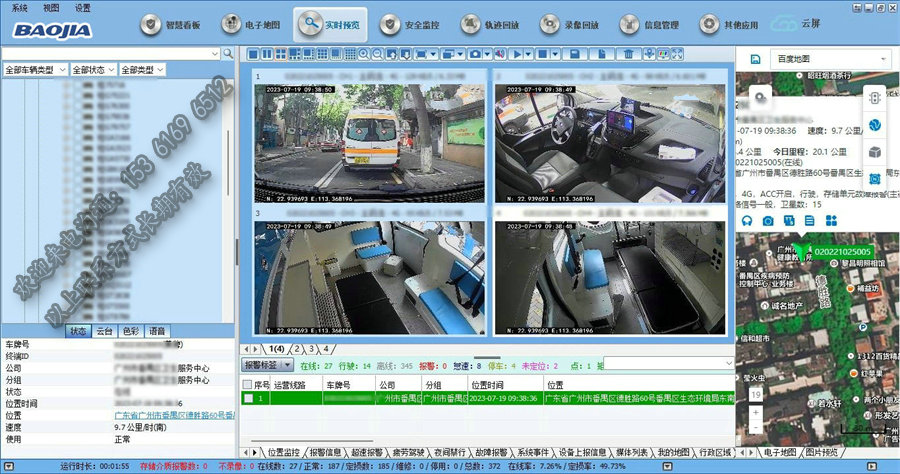This screenshot has width=900, height=474.
Task: Click the headphone listen icon in map popup
Action: tap(746, 220)
